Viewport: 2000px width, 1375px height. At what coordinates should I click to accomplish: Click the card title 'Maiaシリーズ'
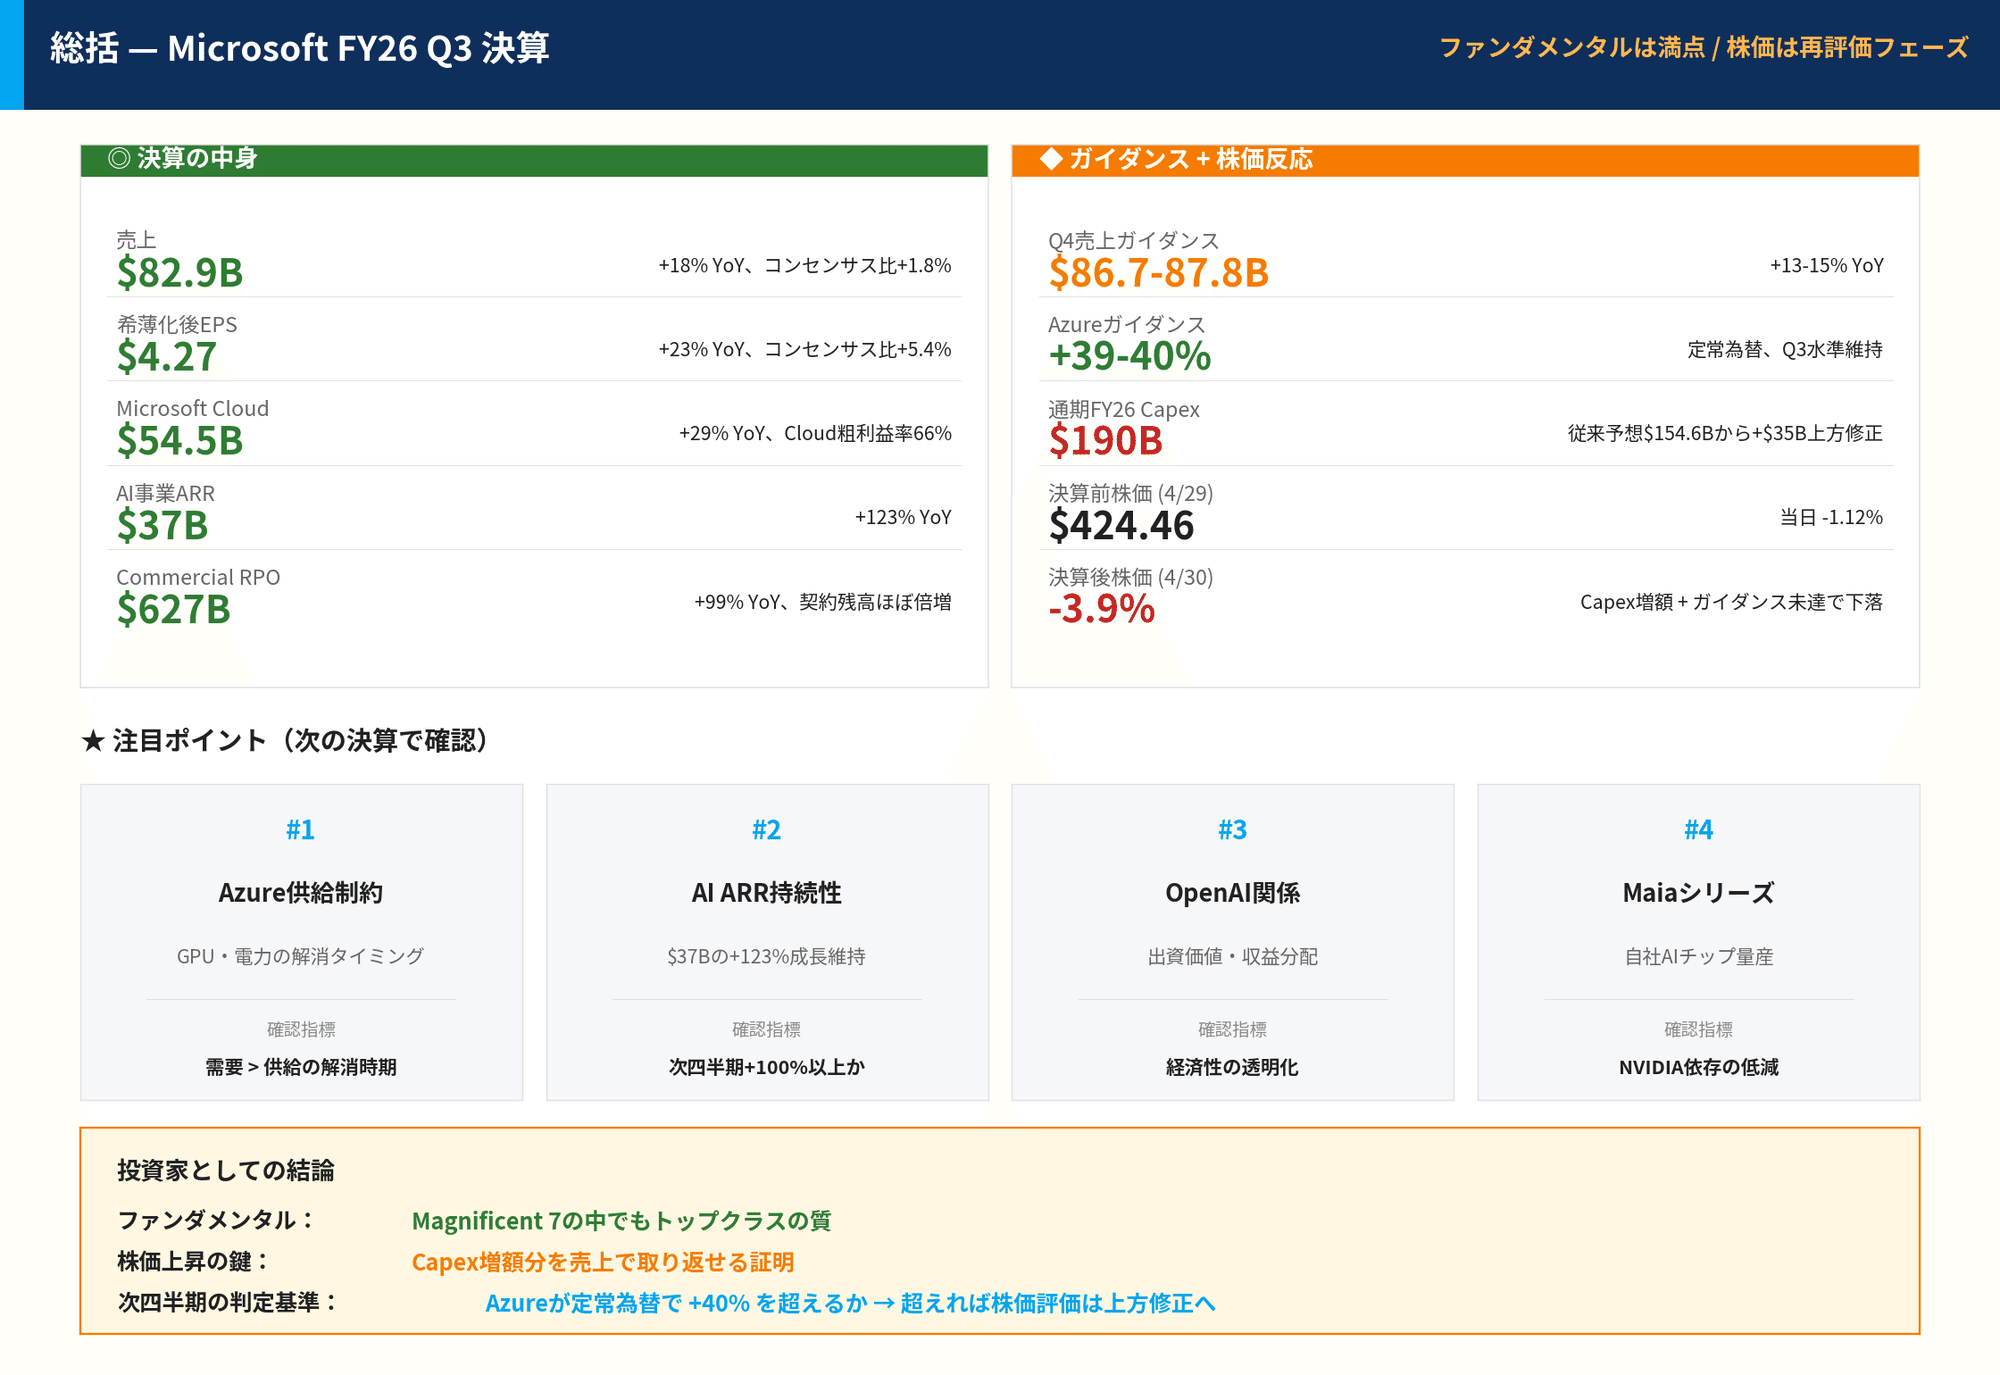tap(1699, 893)
